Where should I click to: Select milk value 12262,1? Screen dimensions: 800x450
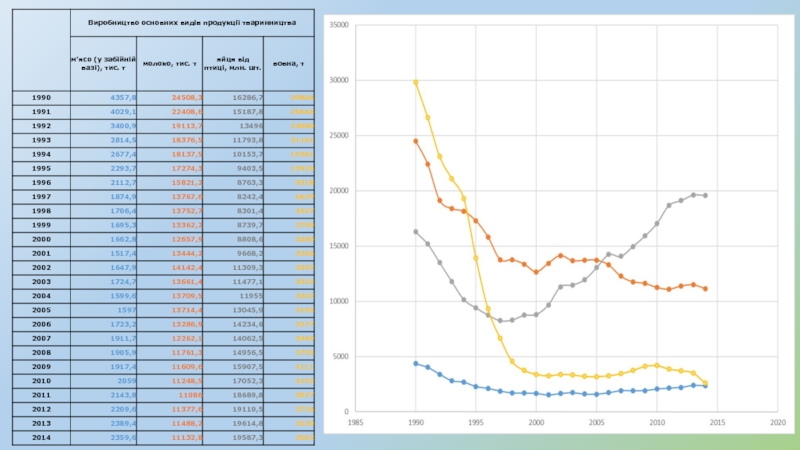point(187,338)
